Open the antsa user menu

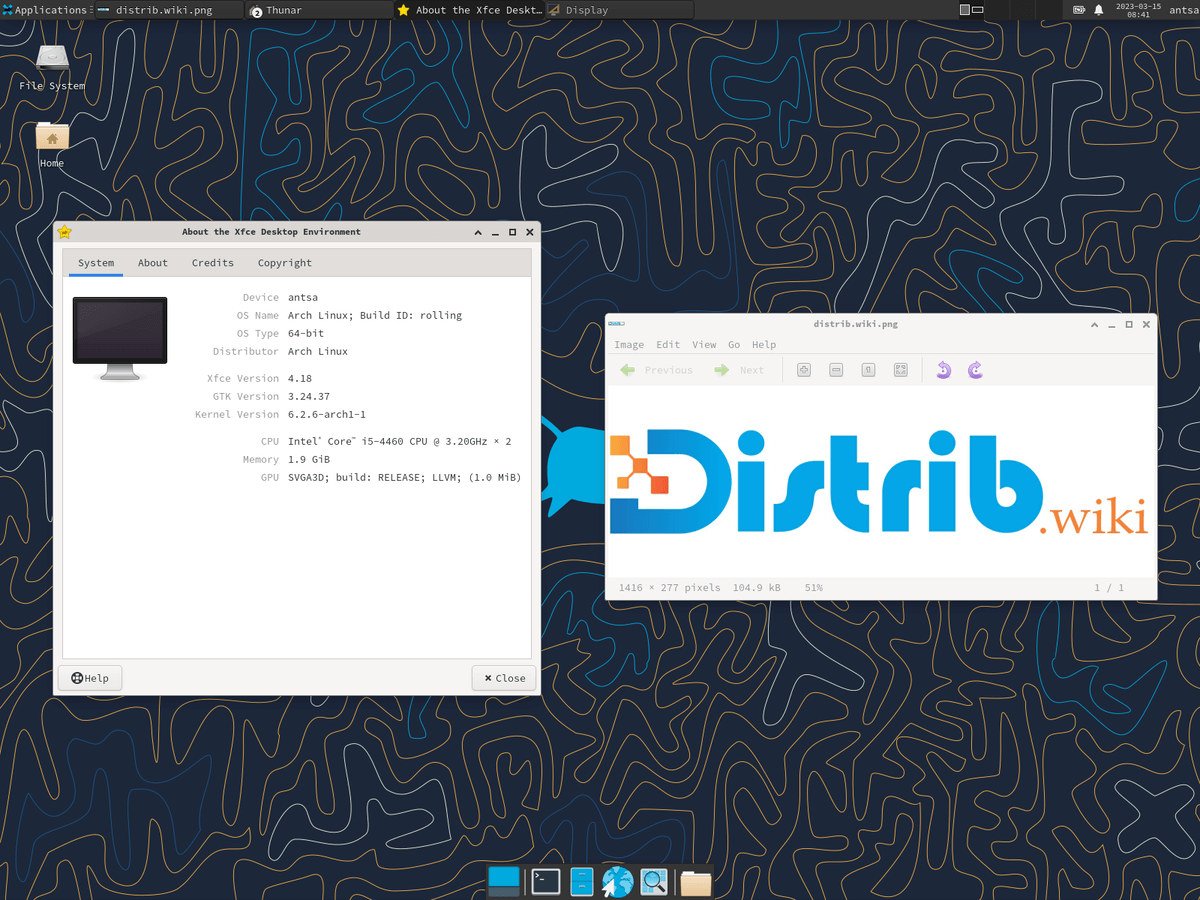[1183, 10]
